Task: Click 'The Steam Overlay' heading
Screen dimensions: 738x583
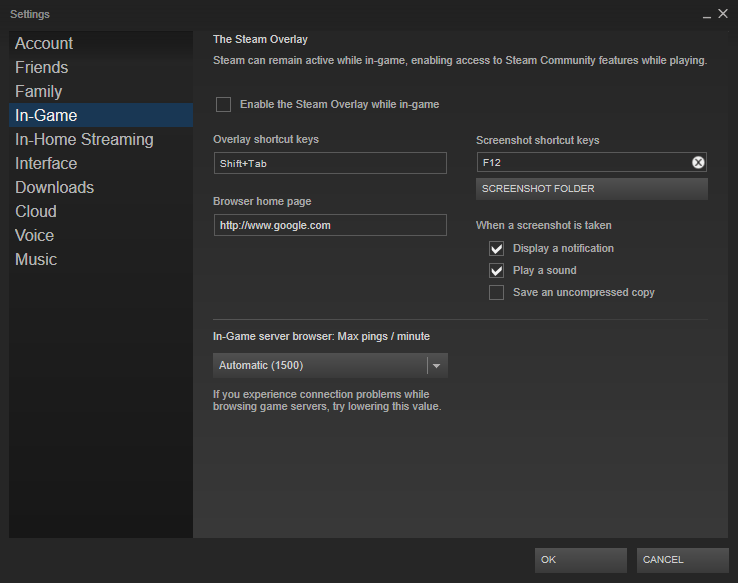Action: coord(260,39)
